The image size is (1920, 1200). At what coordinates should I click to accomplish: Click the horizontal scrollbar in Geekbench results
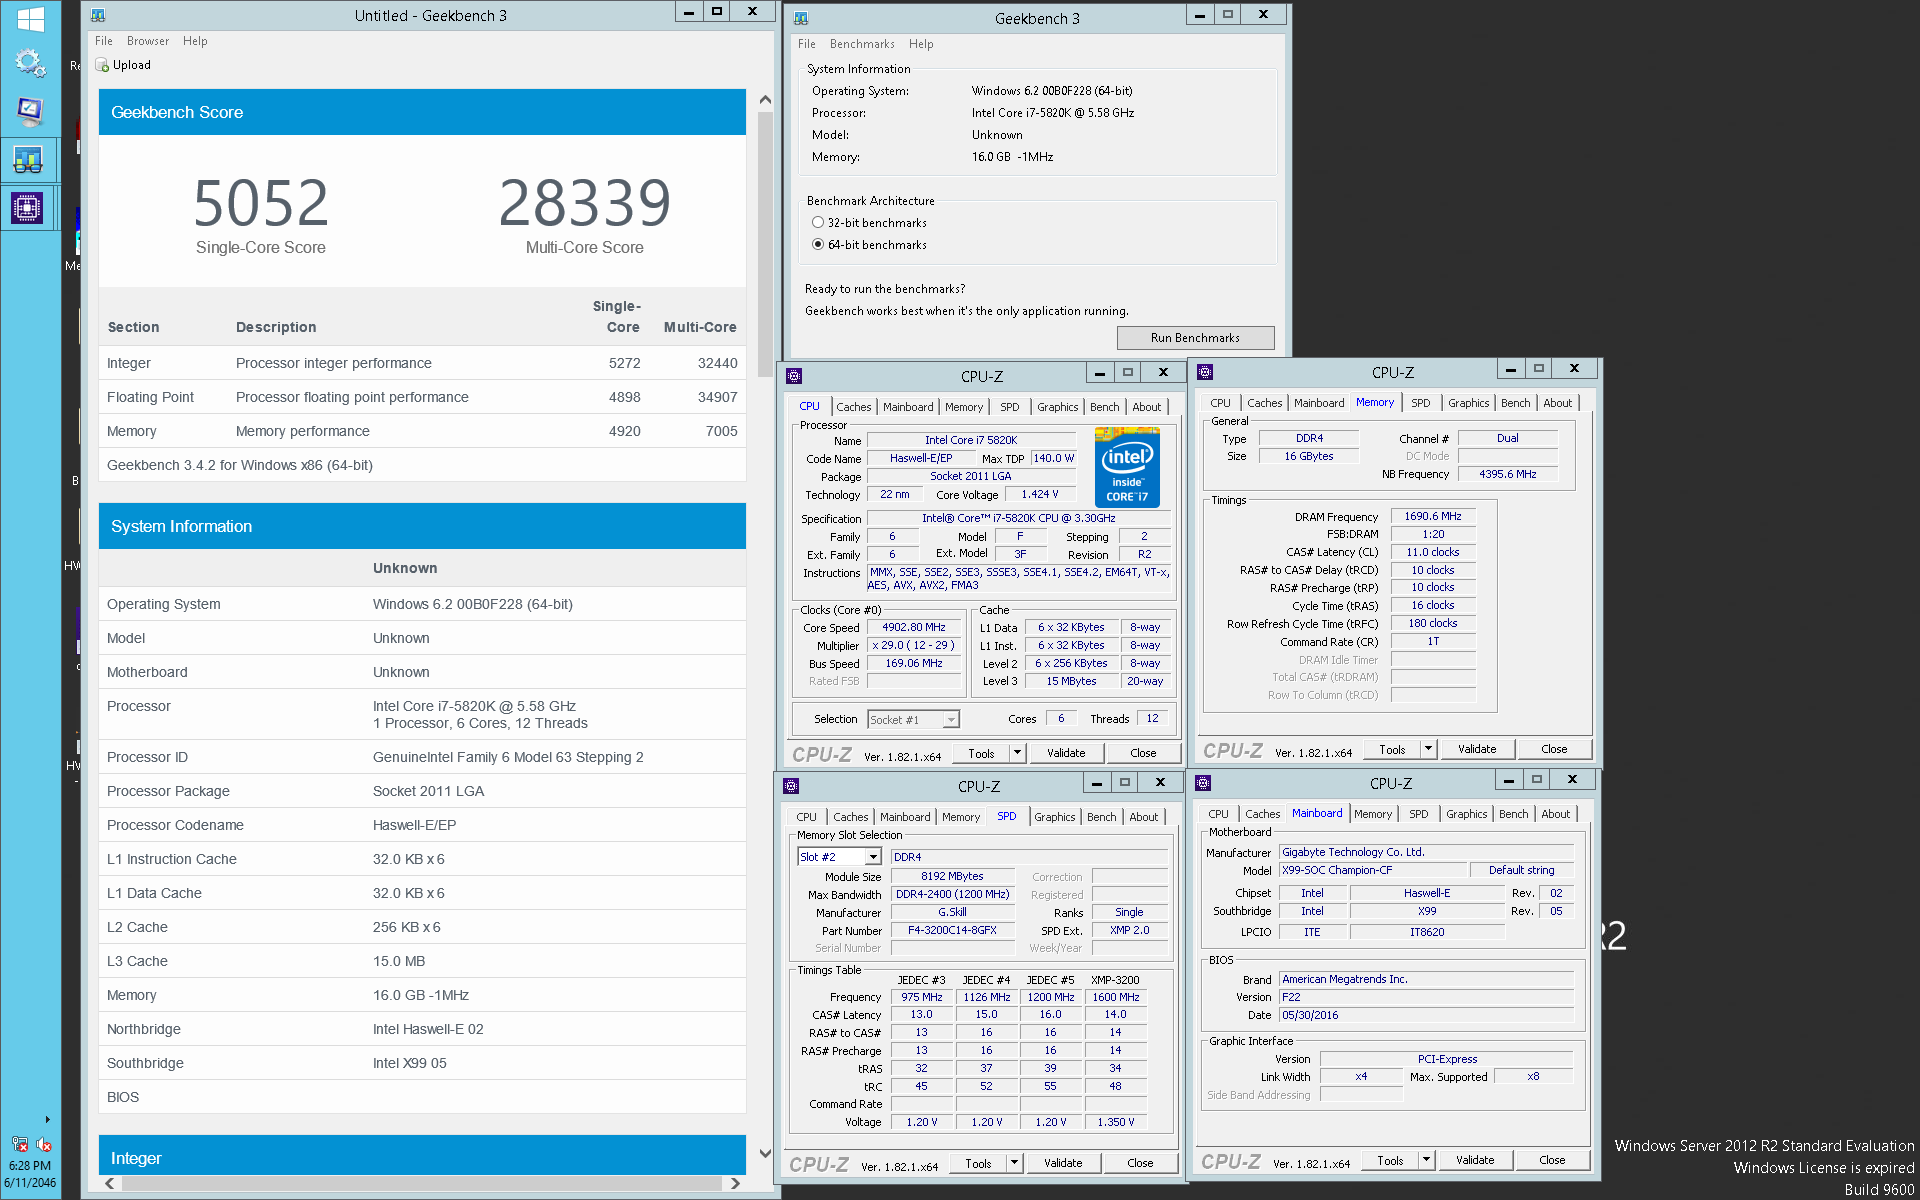(421, 1183)
